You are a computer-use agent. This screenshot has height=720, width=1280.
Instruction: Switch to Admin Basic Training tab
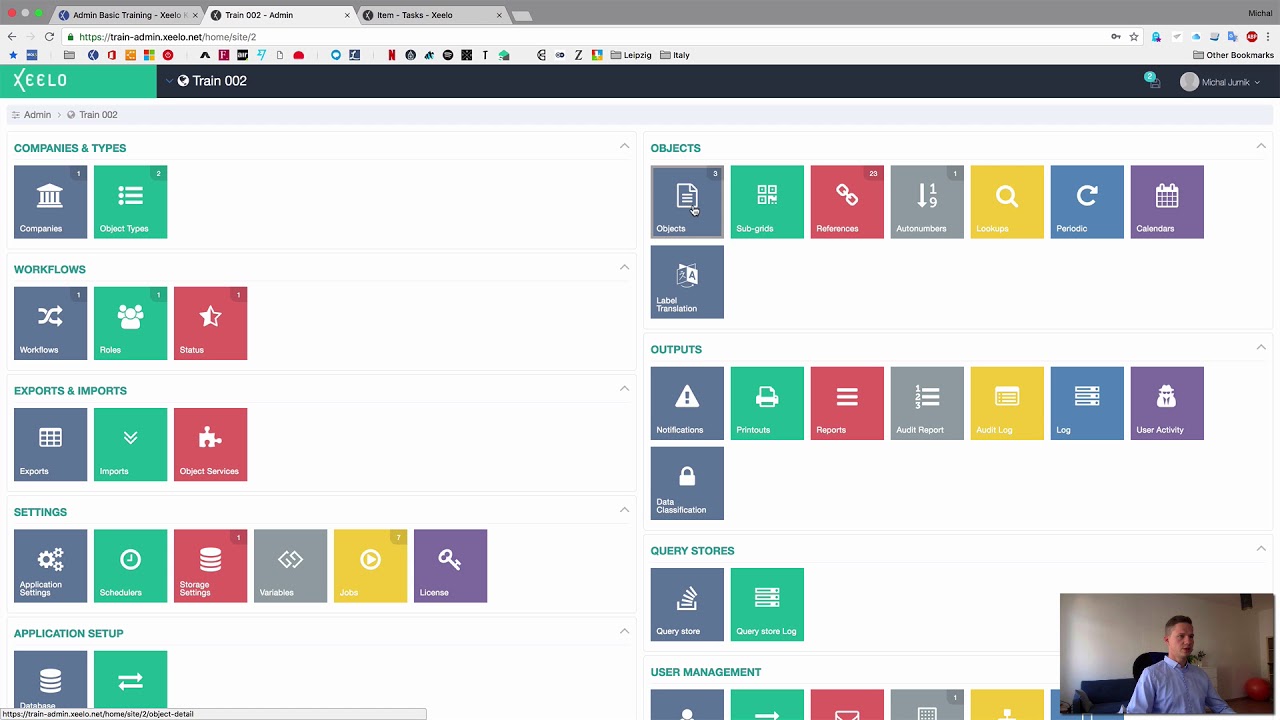coord(127,15)
